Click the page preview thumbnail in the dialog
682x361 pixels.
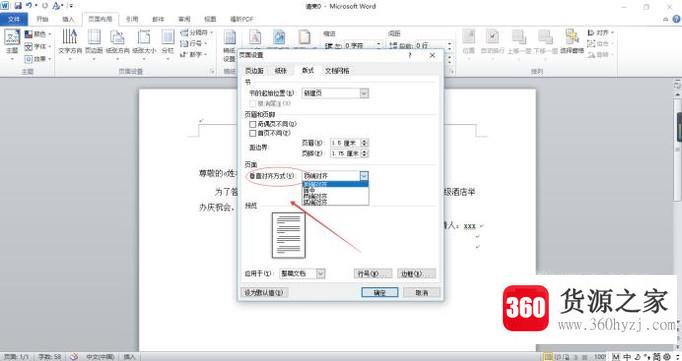(x=289, y=235)
